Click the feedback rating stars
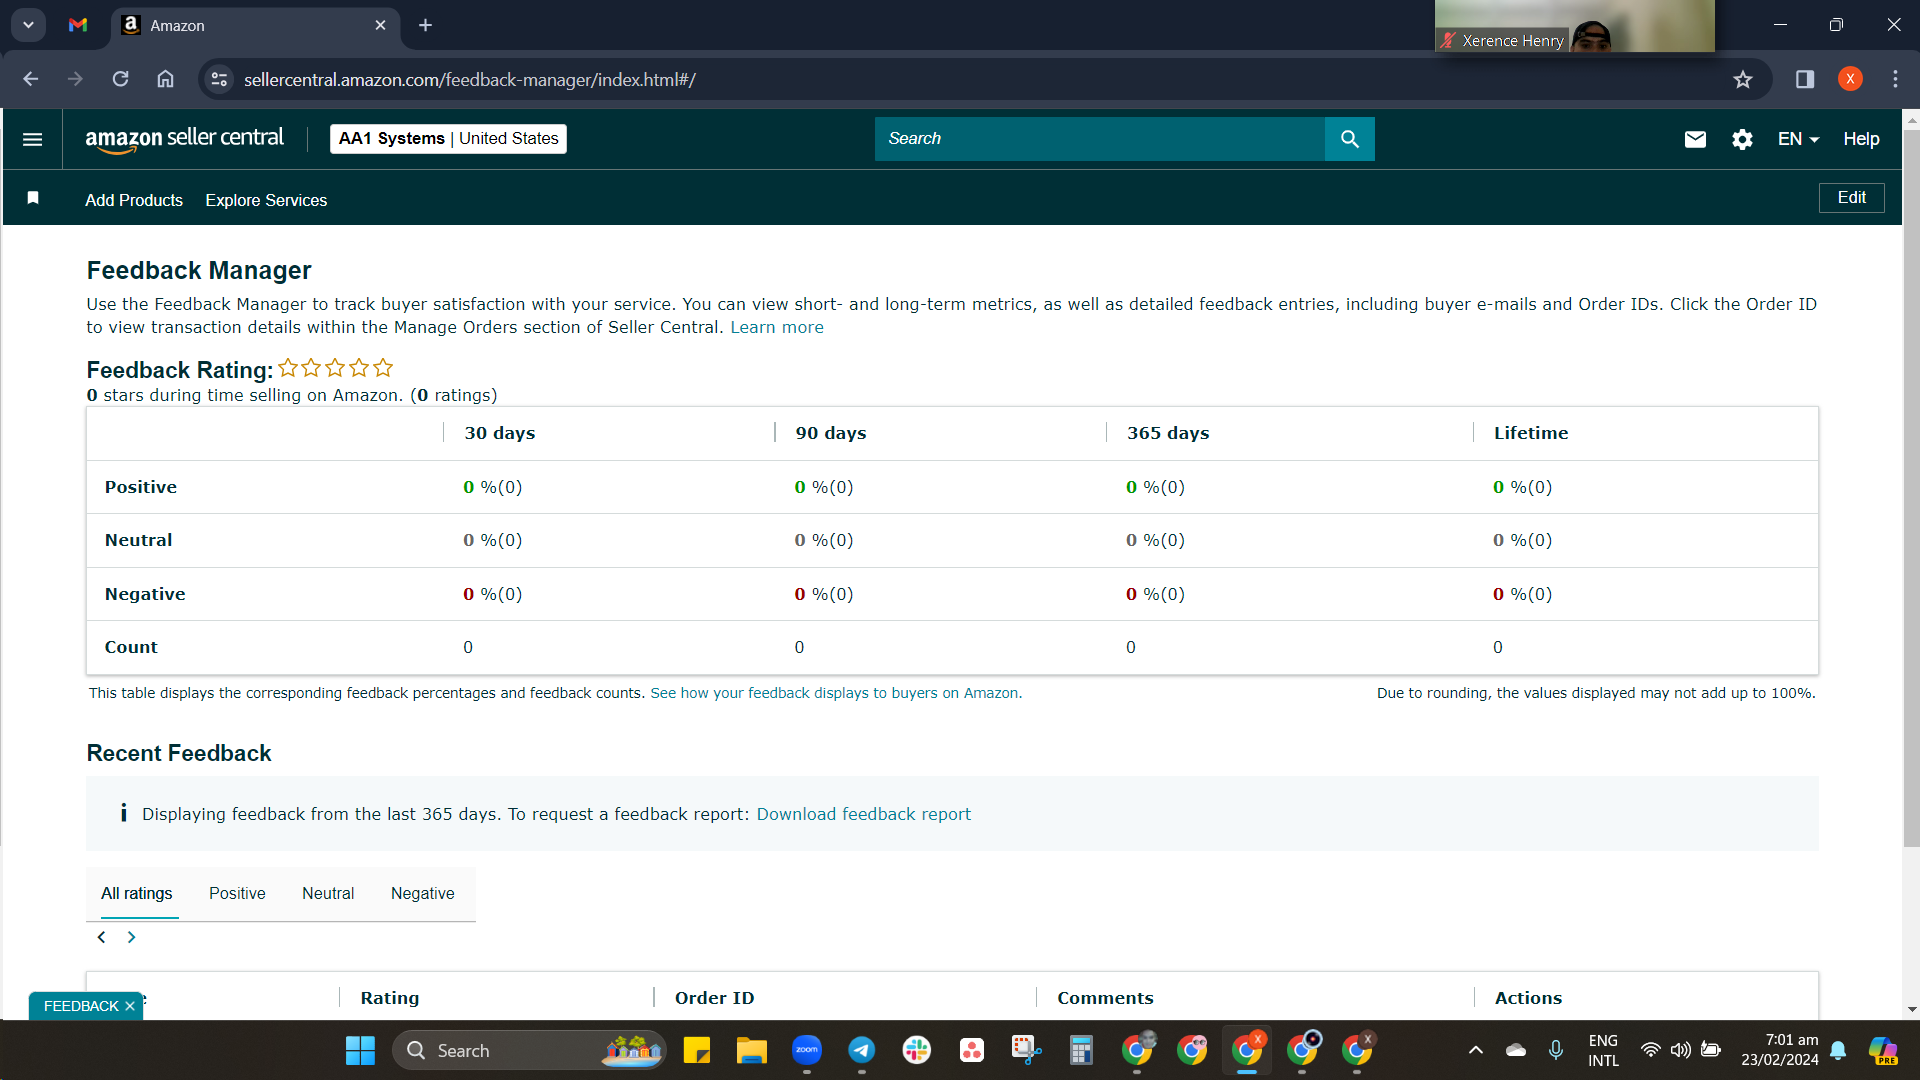This screenshot has width=1920, height=1080. pos(336,368)
